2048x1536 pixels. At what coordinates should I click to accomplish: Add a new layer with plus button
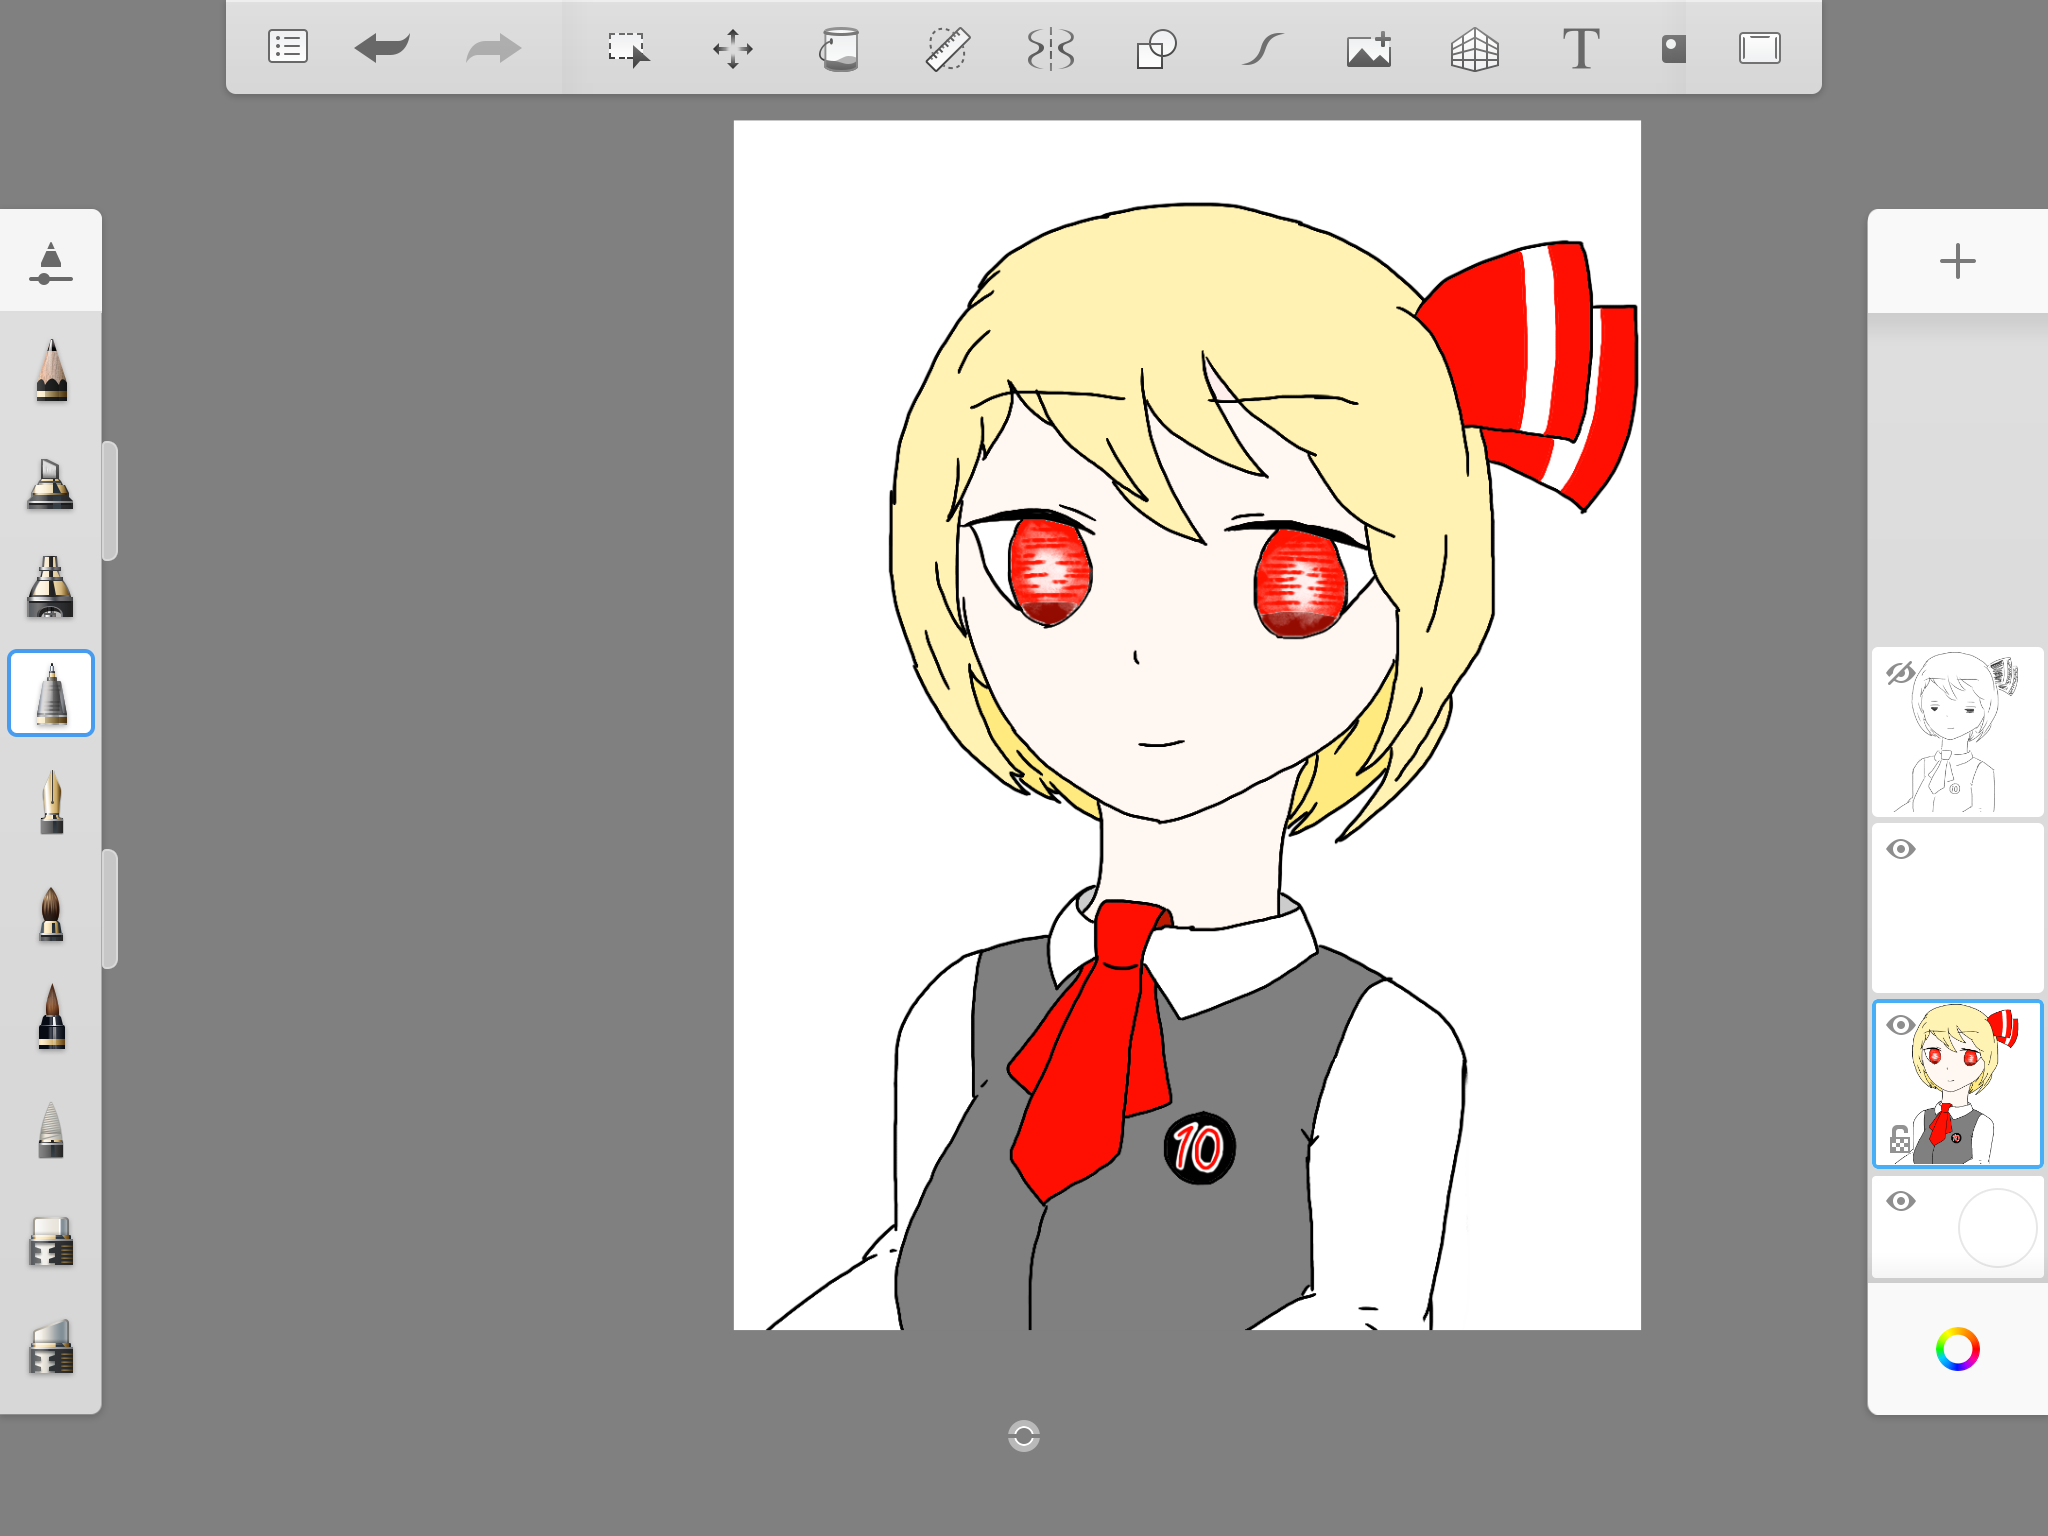tap(1957, 262)
